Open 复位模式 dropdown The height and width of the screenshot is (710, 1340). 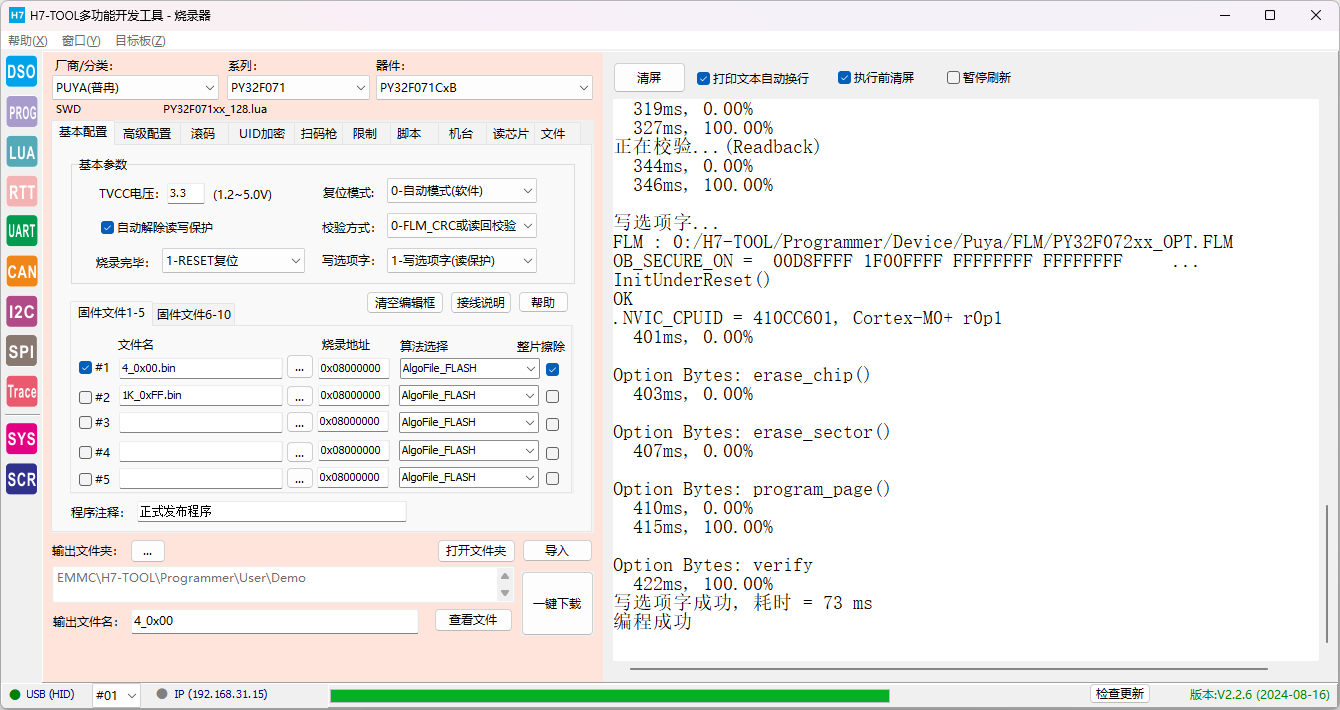pos(462,190)
